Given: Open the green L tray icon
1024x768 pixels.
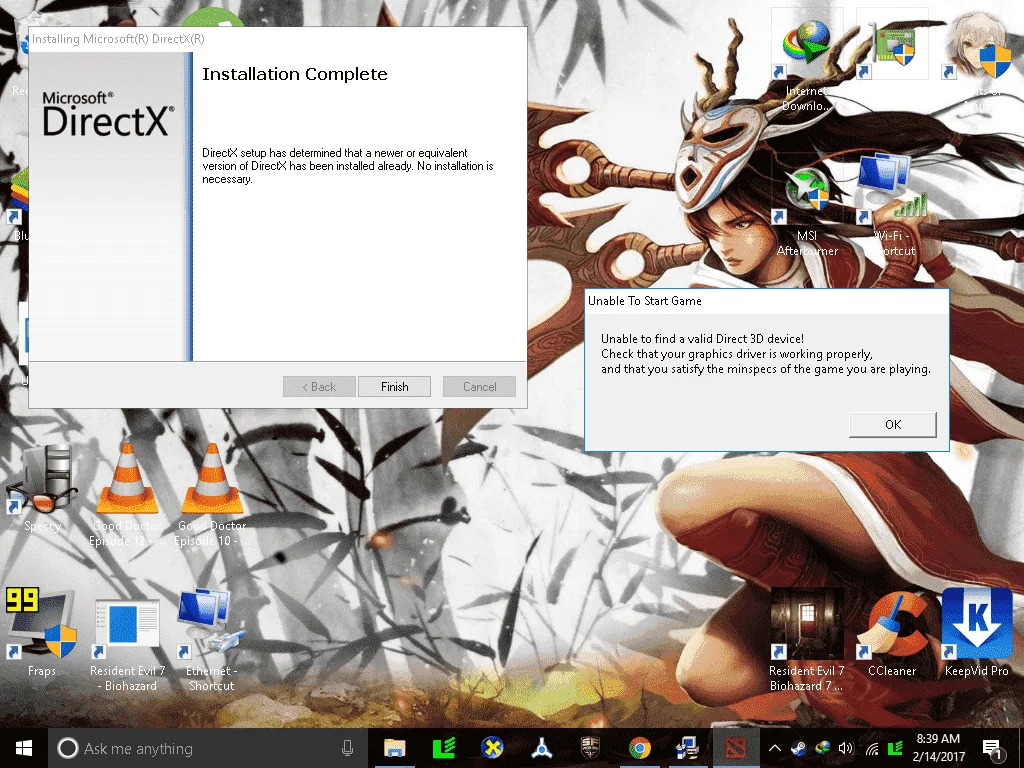Looking at the screenshot, I should [895, 748].
